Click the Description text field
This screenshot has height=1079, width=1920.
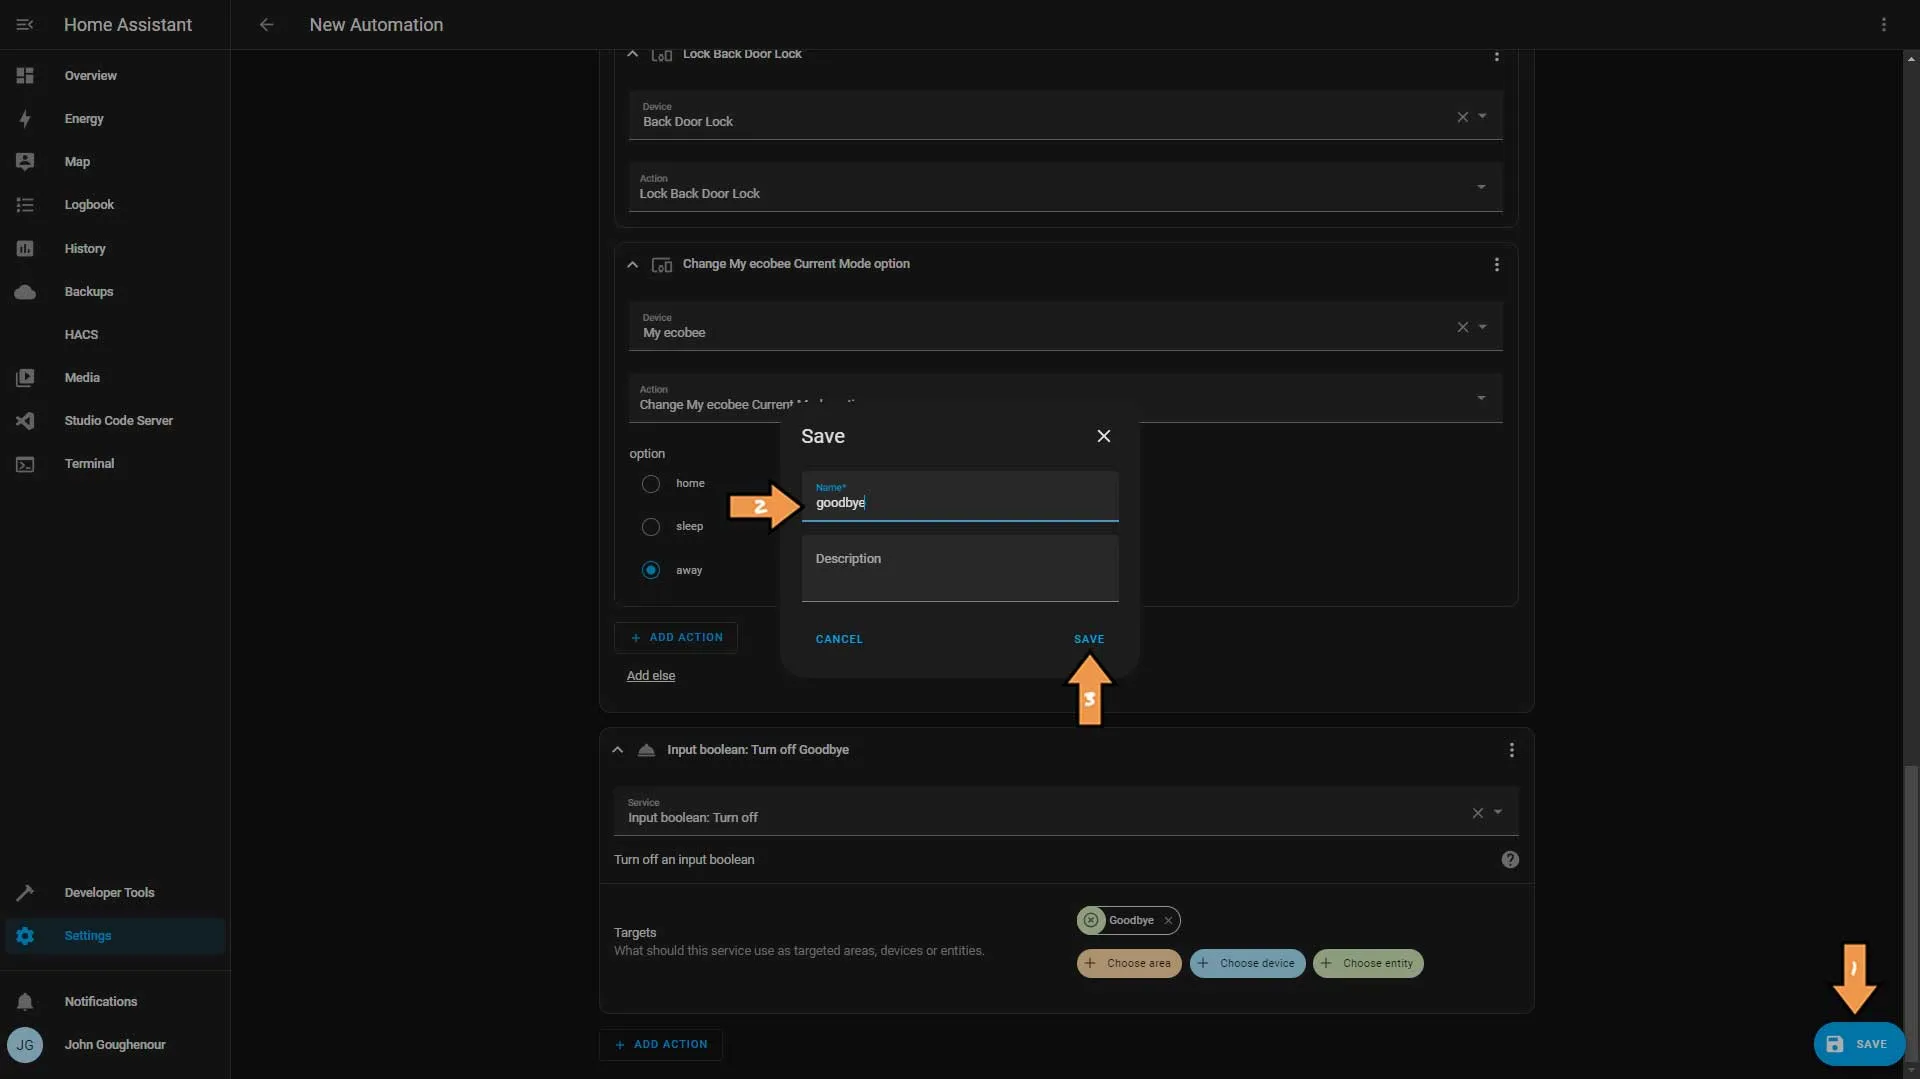coord(960,568)
